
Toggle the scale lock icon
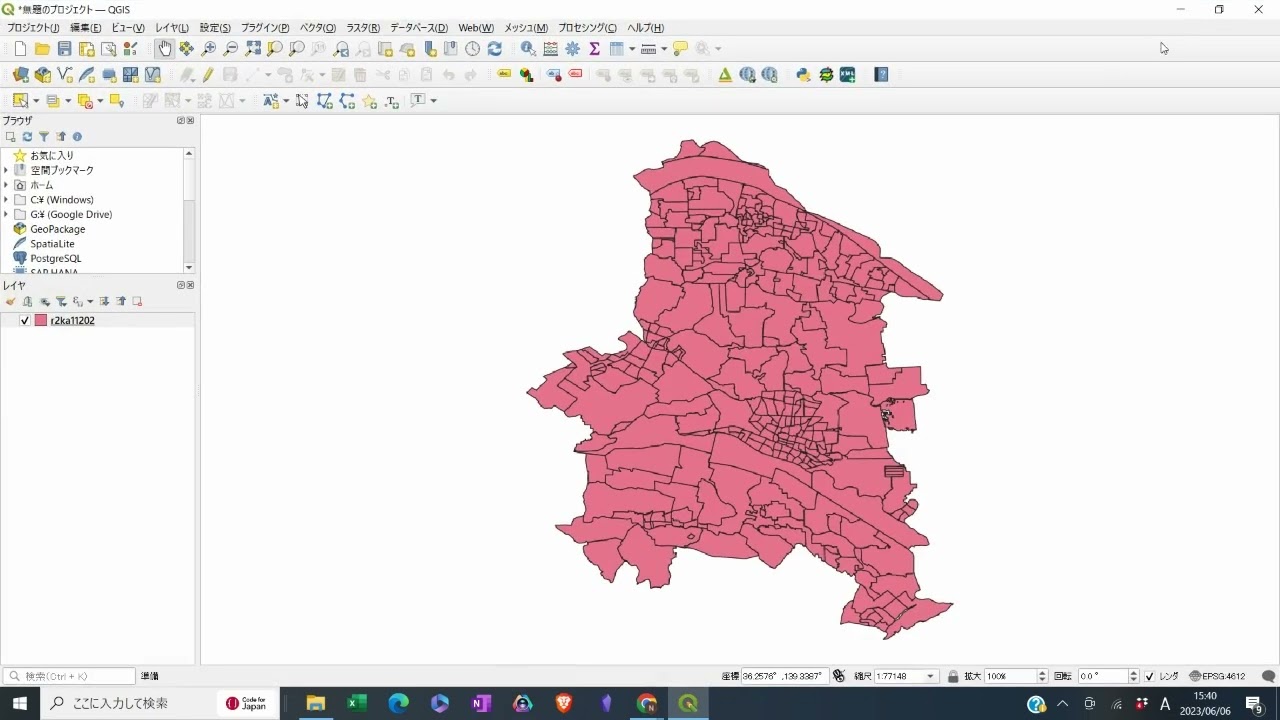point(953,677)
